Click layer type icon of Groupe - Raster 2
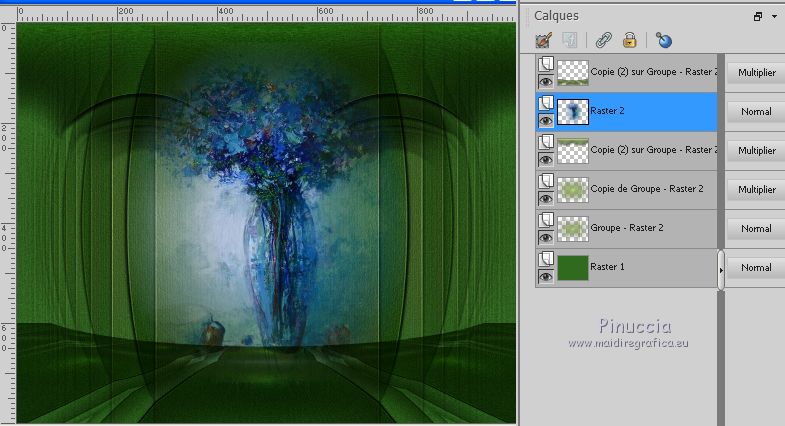The image size is (785, 426). tap(546, 220)
